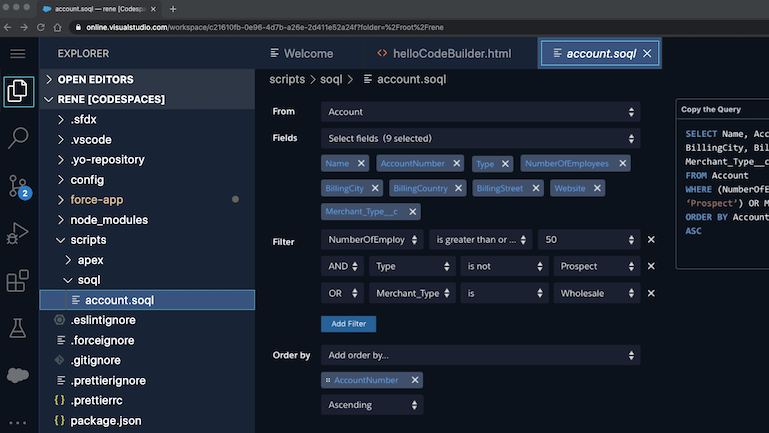Delete the Type is not Prospect filter
The height and width of the screenshot is (433, 769).
(651, 266)
